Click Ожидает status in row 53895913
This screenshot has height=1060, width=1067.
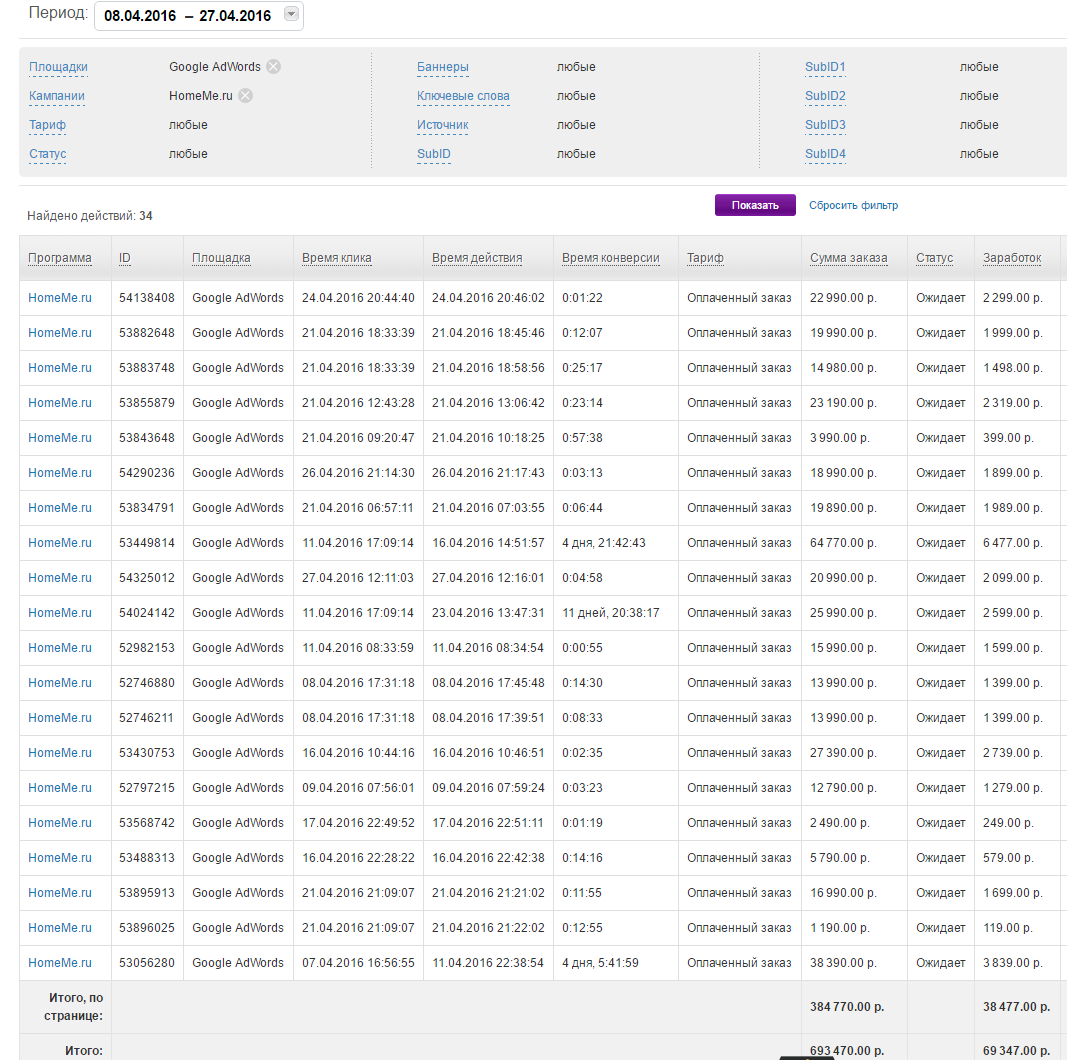940,893
